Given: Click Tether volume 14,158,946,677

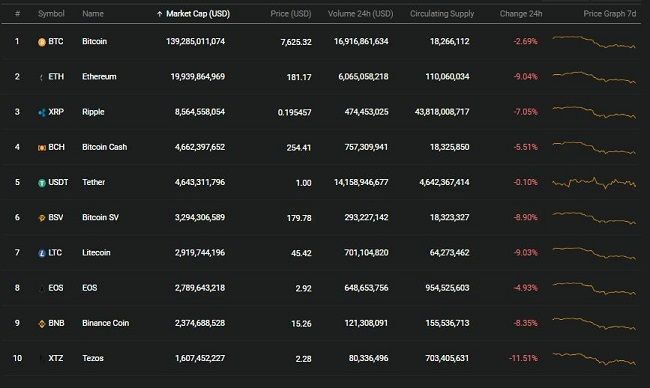Looking at the screenshot, I should coord(361,182).
